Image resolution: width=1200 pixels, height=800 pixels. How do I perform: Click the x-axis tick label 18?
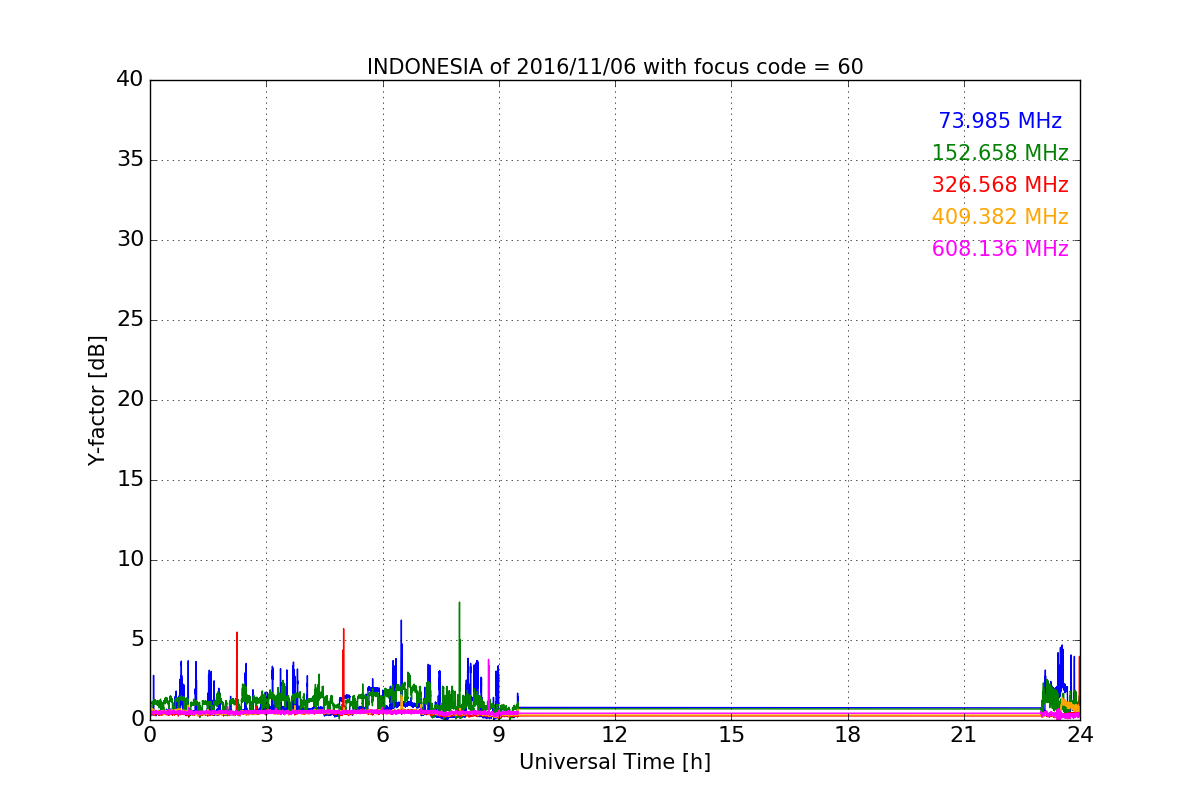click(848, 734)
